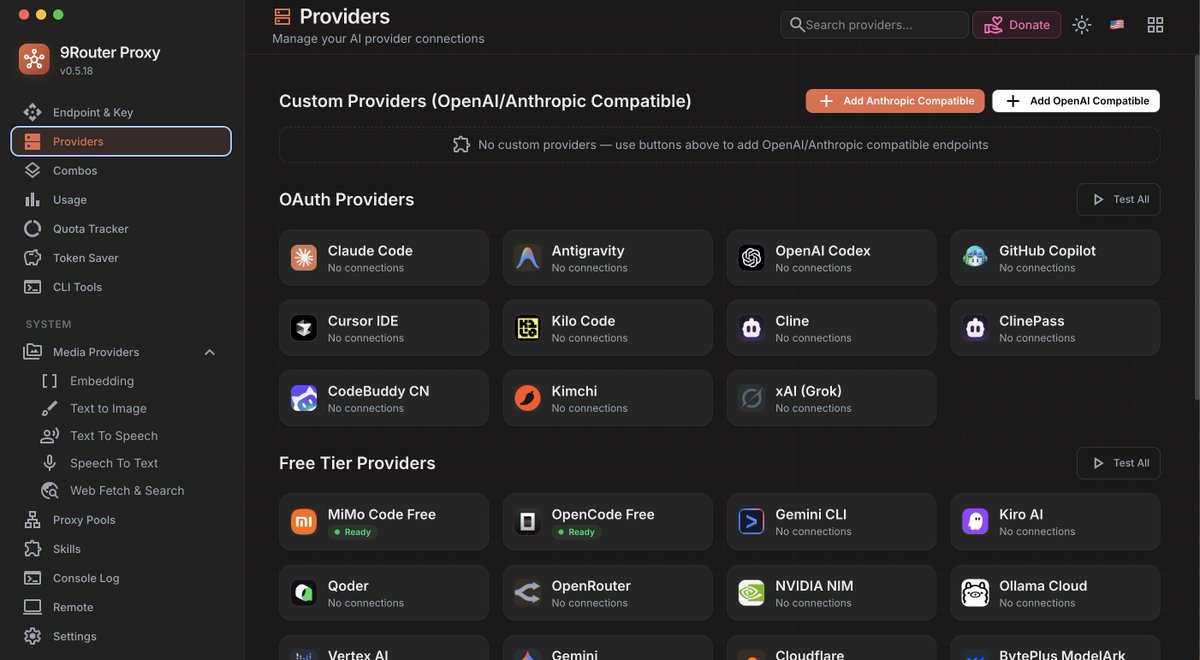This screenshot has width=1200, height=660.
Task: Click the Ready status under OpenCode Free
Action: click(x=576, y=532)
